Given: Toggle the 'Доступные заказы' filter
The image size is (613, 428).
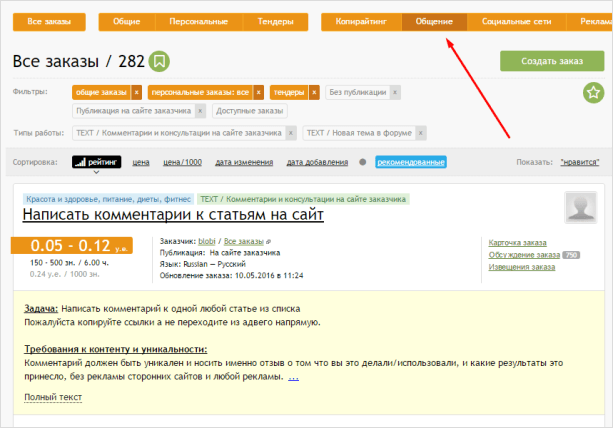Looking at the screenshot, I should click(250, 110).
